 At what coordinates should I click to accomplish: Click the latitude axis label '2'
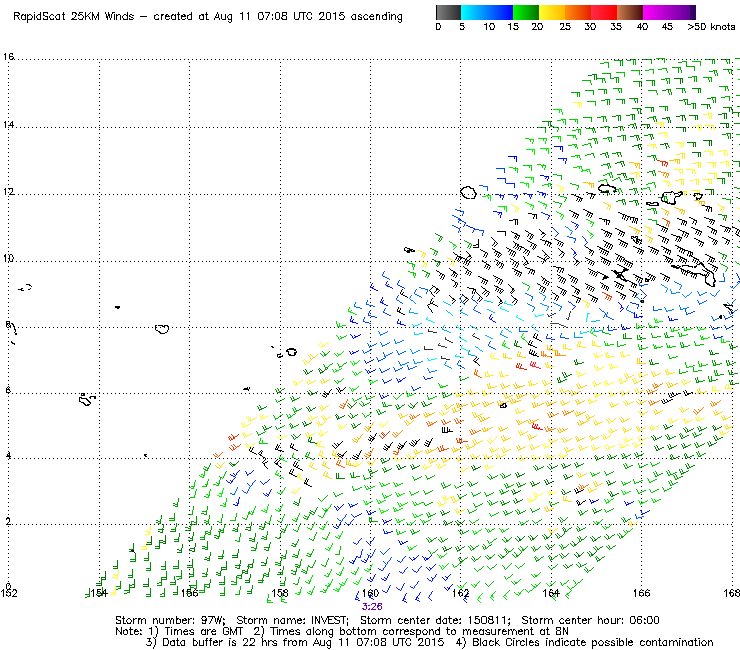(x=8, y=522)
